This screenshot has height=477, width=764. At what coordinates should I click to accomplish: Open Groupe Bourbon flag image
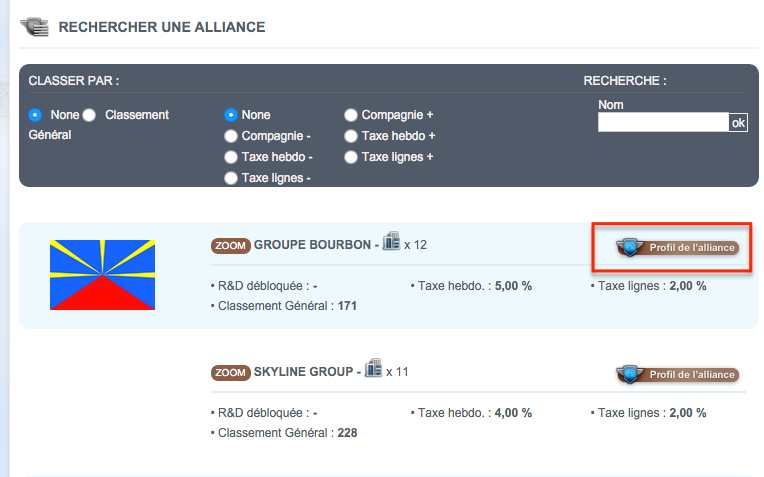pos(102,275)
